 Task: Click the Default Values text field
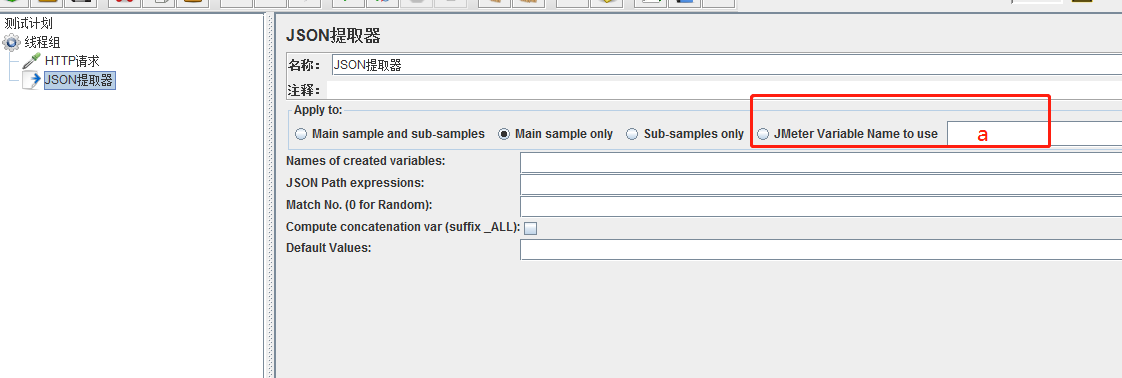(x=821, y=250)
